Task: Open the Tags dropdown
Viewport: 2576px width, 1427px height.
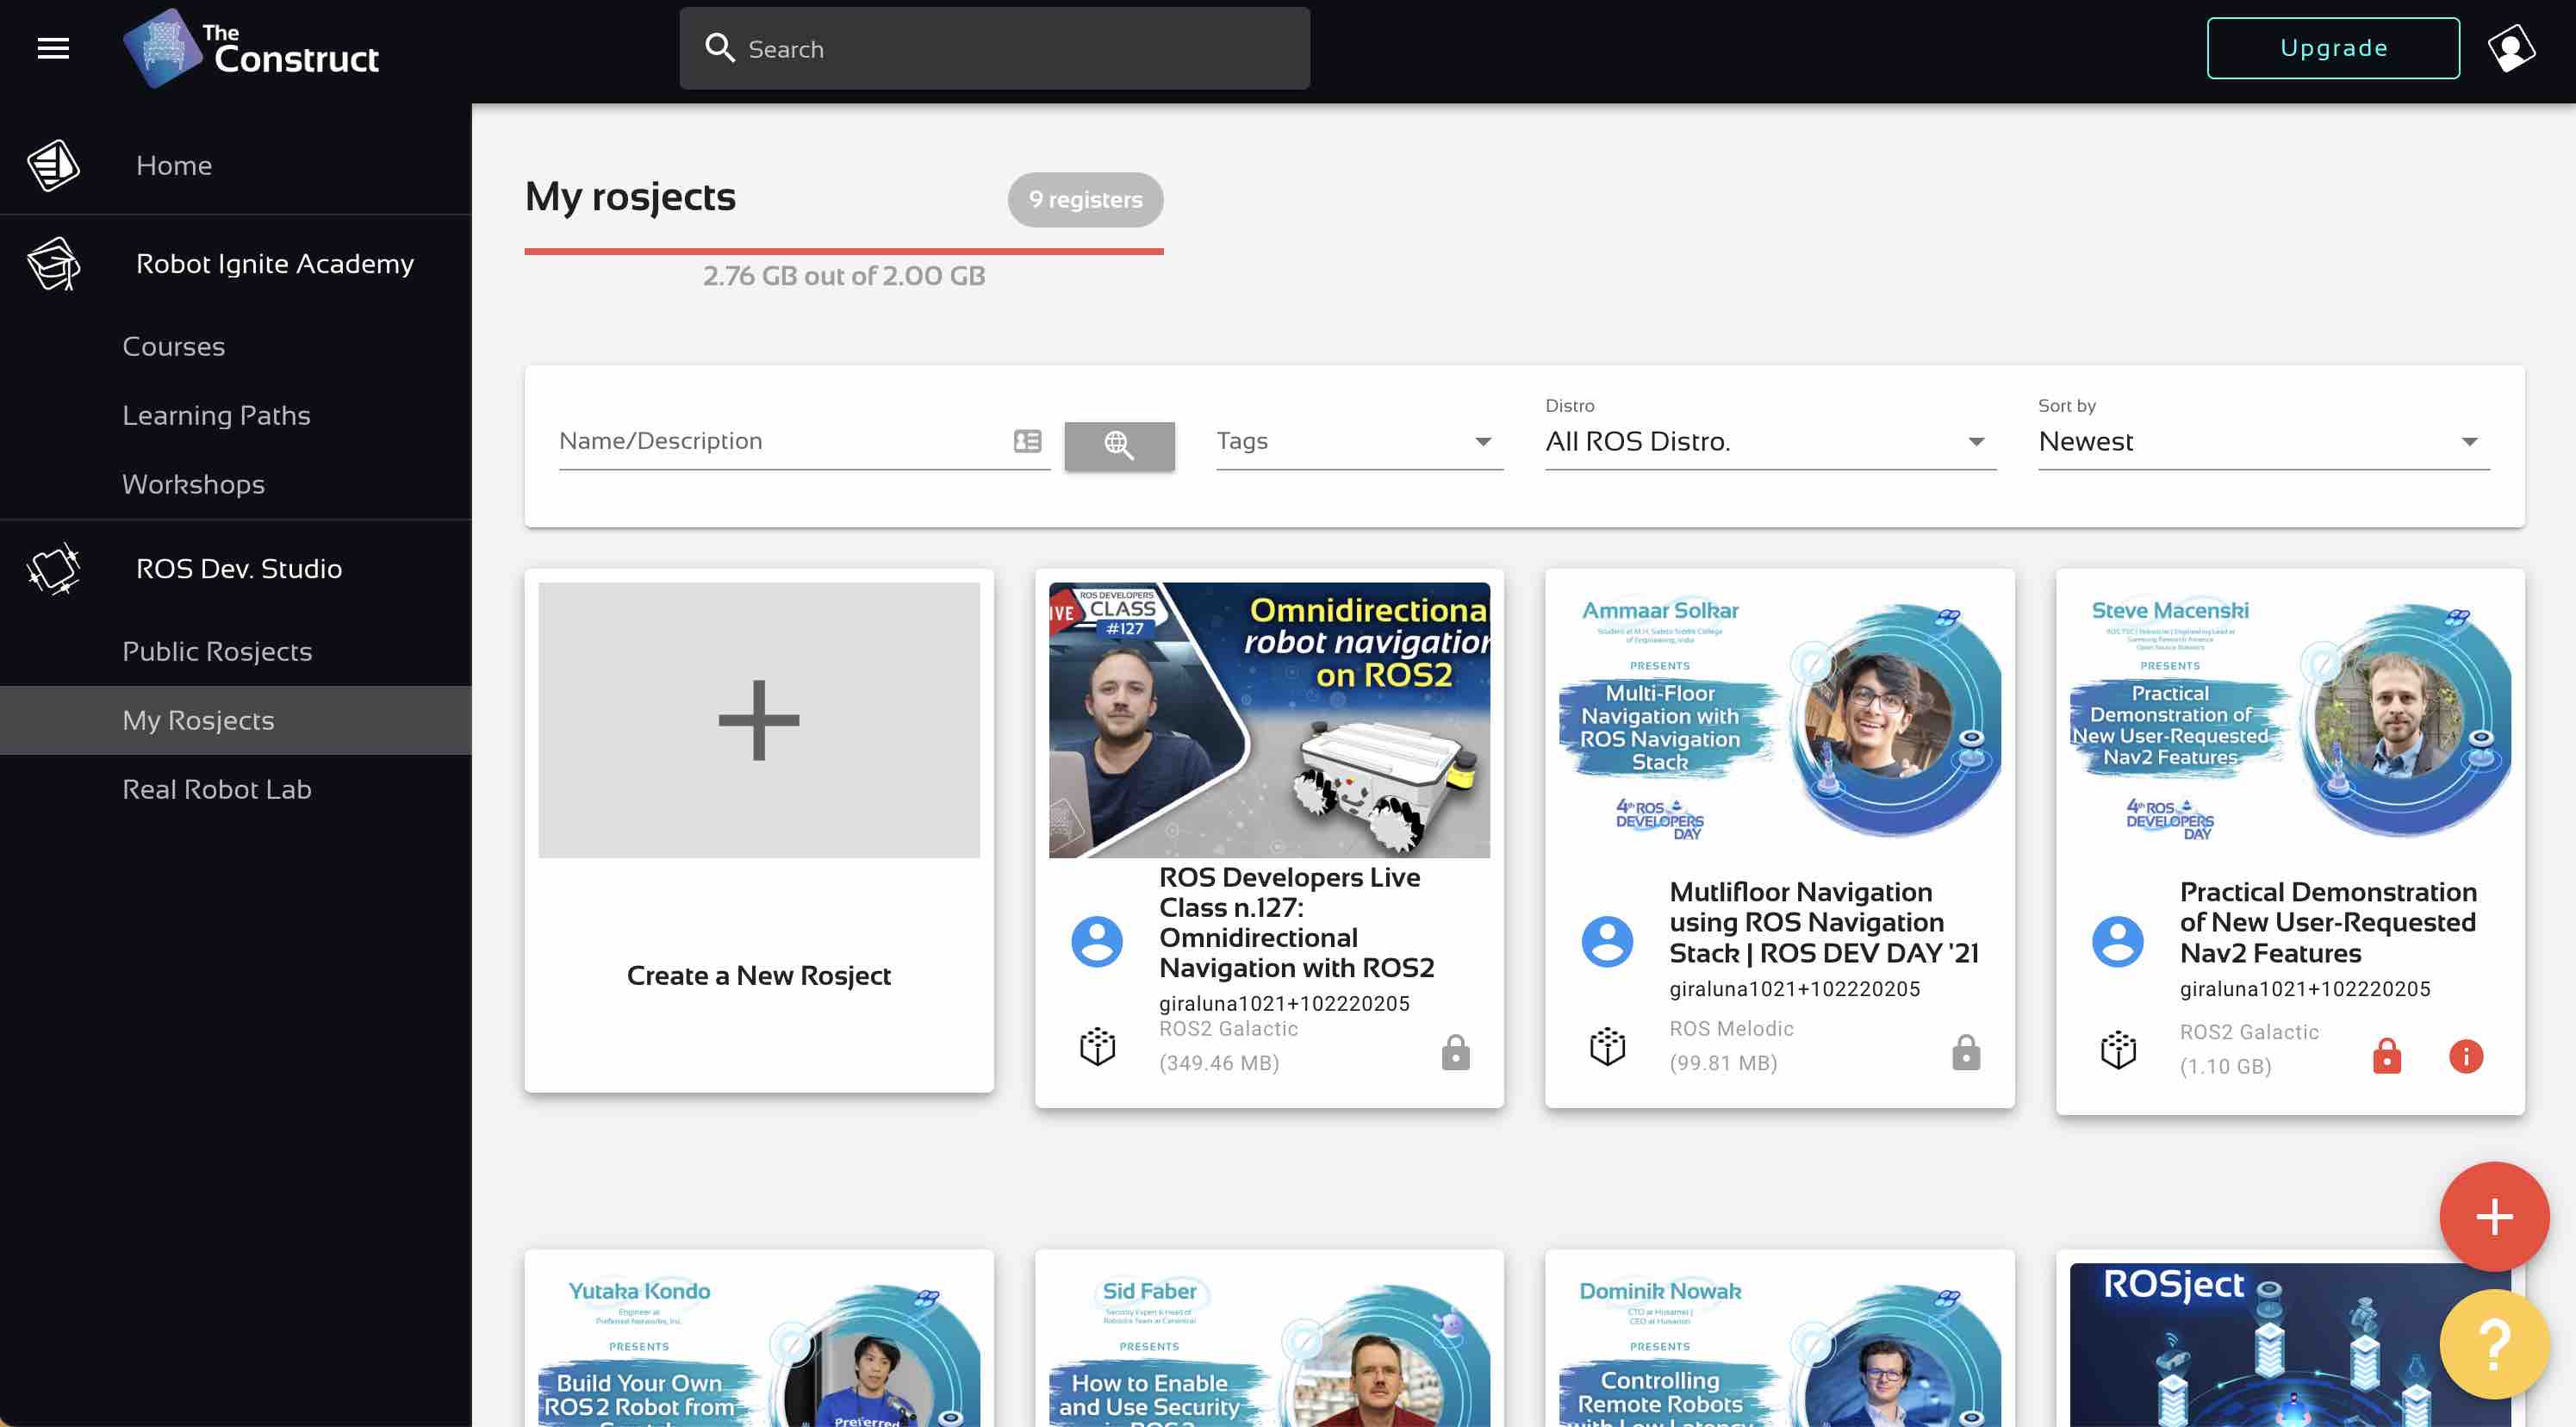Action: 1359,441
